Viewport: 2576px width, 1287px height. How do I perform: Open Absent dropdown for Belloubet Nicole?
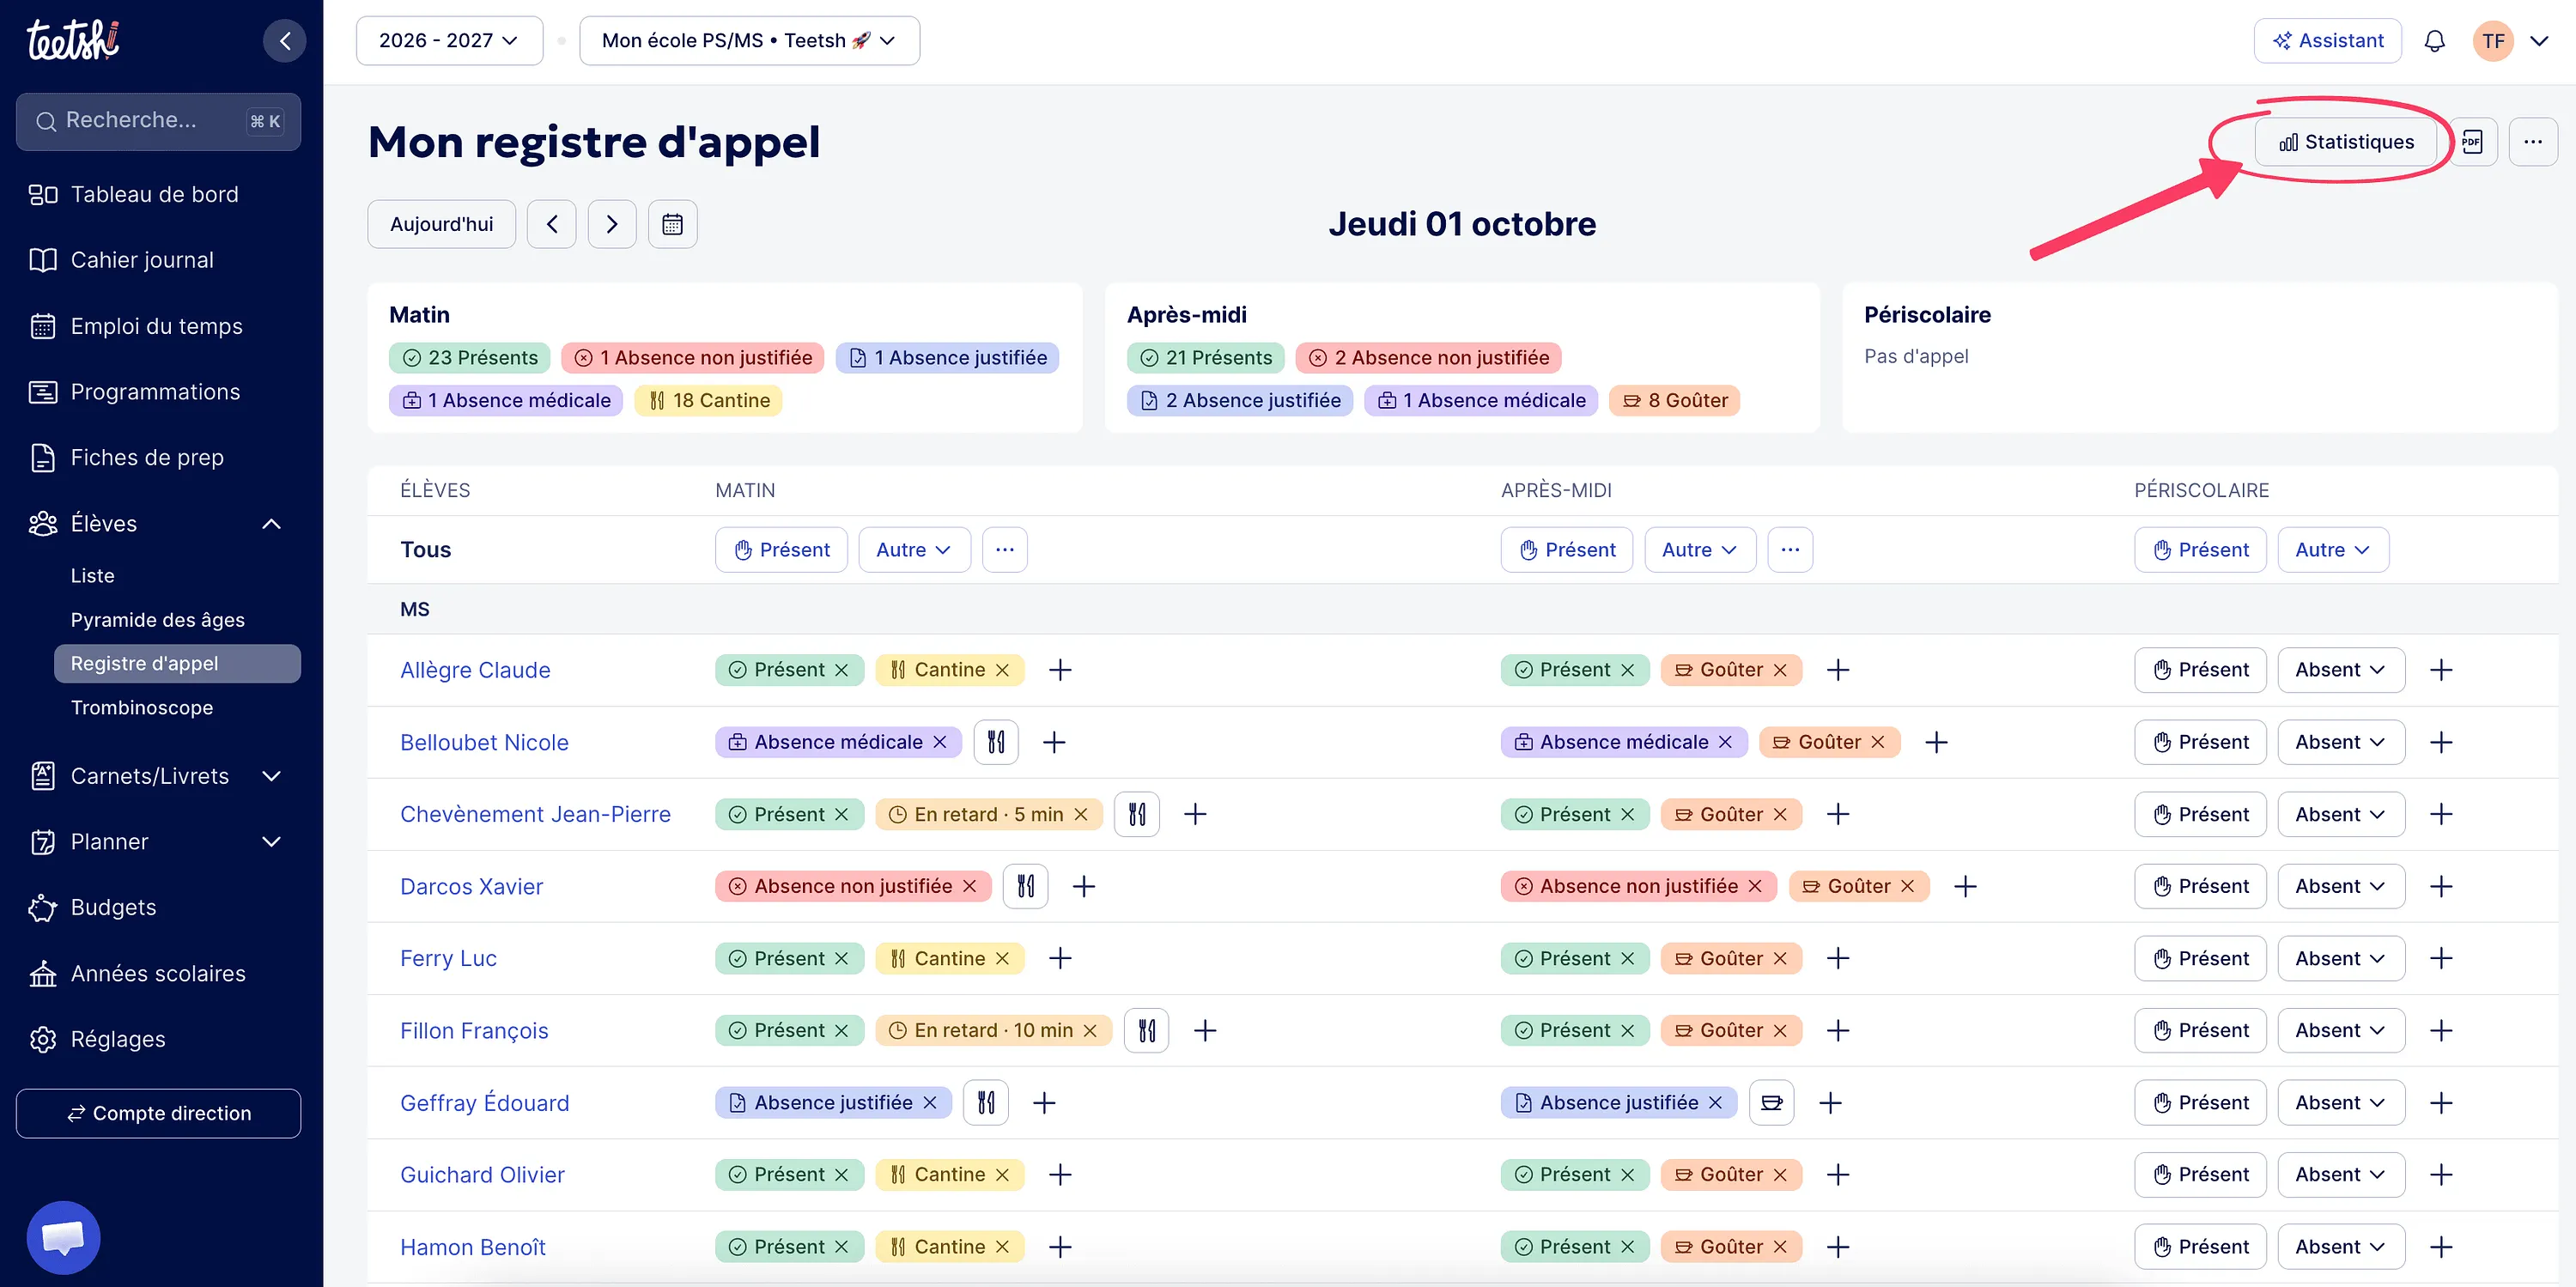(2341, 742)
